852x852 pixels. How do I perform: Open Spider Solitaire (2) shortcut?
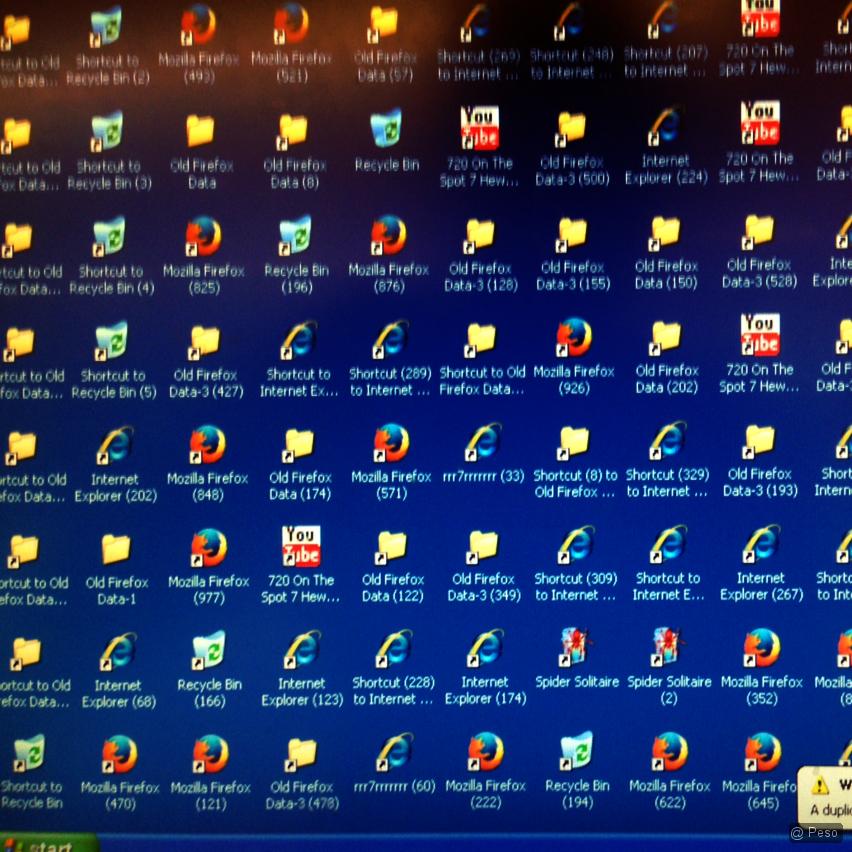coord(668,649)
